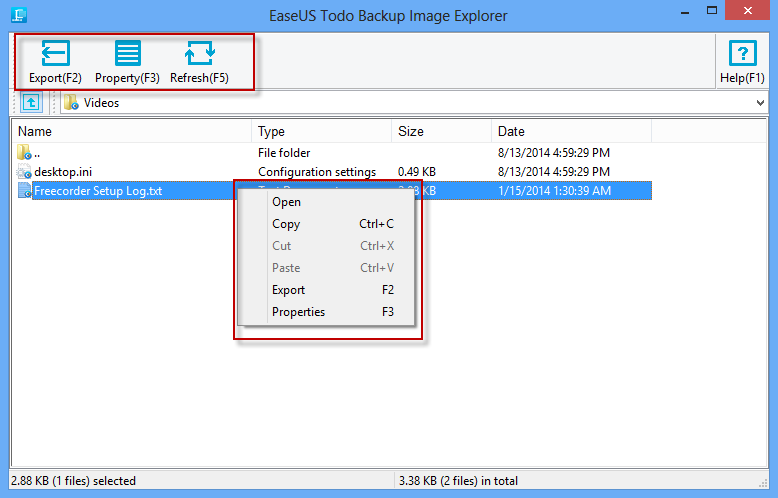Click the EaseUS app icon in the title bar
Image resolution: width=778 pixels, height=498 pixels.
19,15
